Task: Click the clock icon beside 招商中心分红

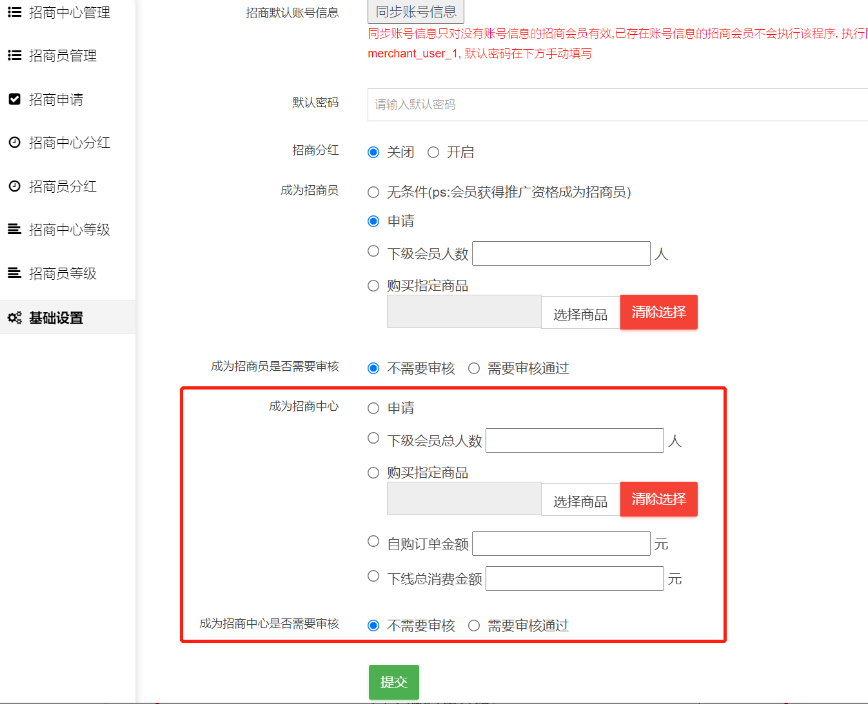Action: pyautogui.click(x=14, y=142)
